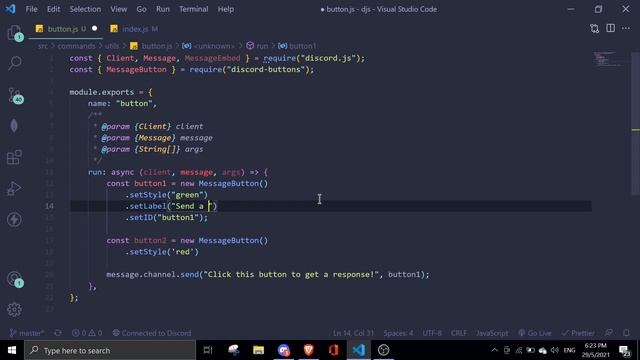Open the volume control in system tray

(554, 350)
